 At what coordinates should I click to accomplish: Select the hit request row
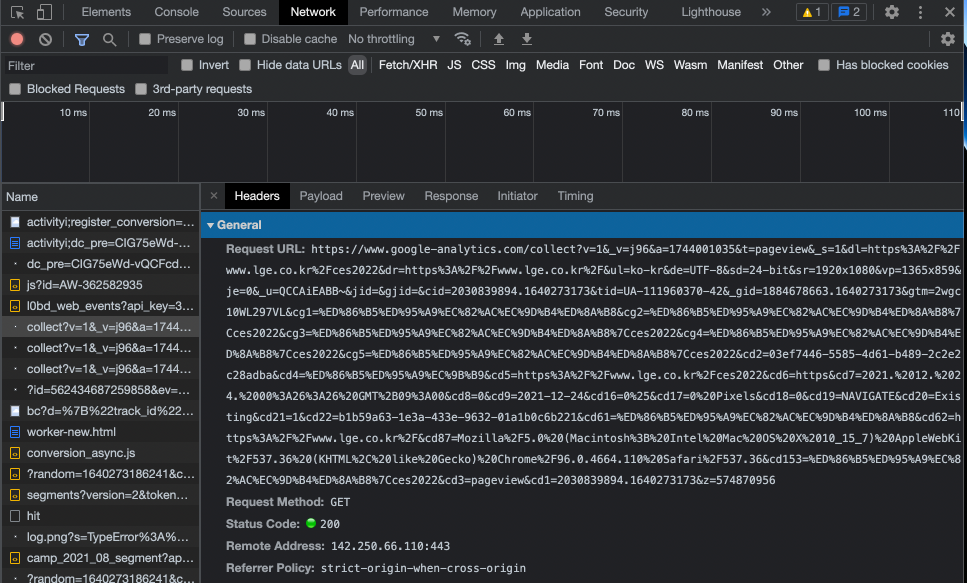coord(101,516)
